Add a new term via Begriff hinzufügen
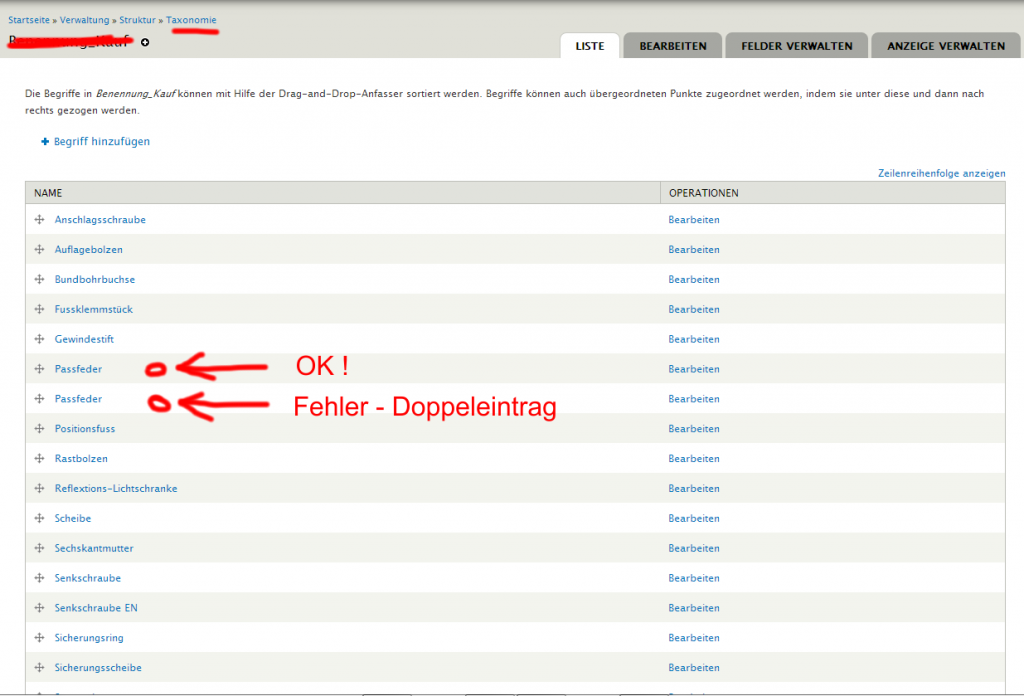1024x696 pixels. coord(101,142)
